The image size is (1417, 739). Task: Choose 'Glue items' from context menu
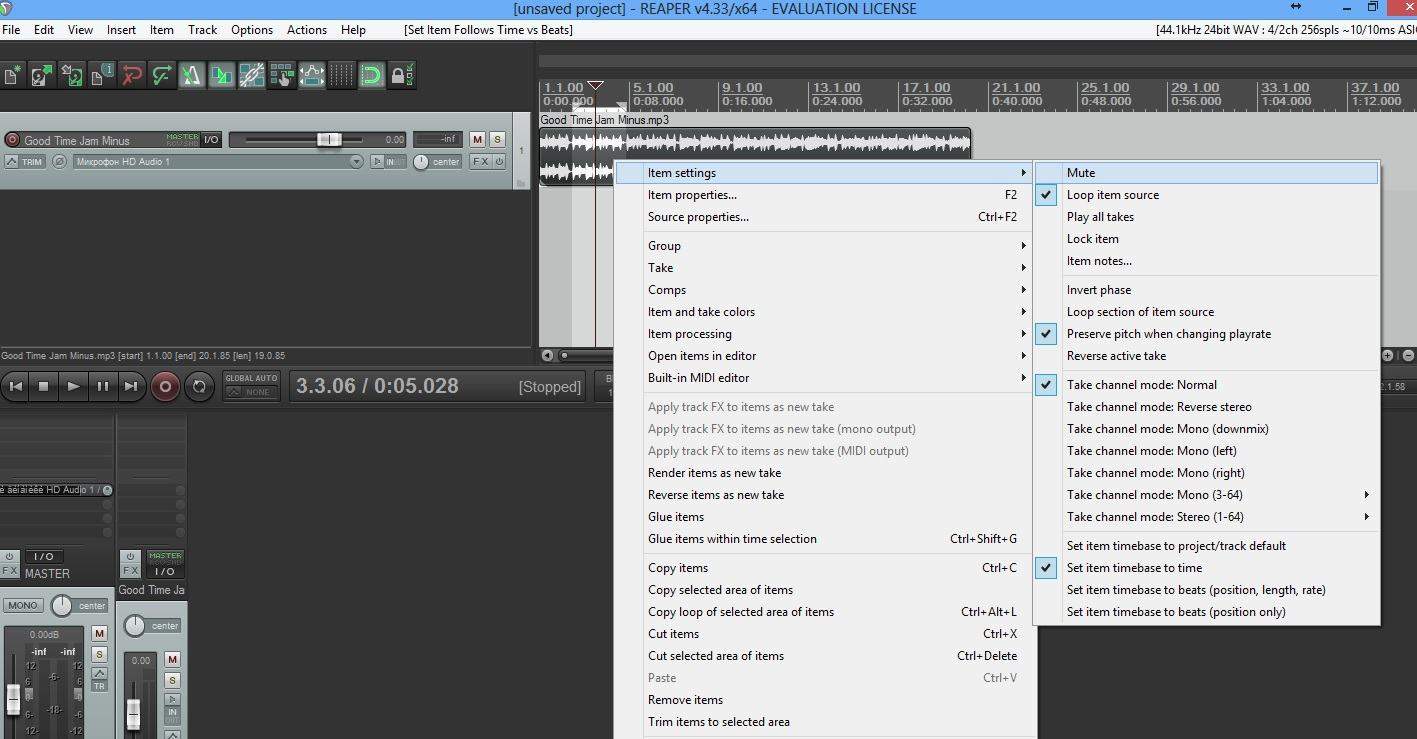(675, 517)
